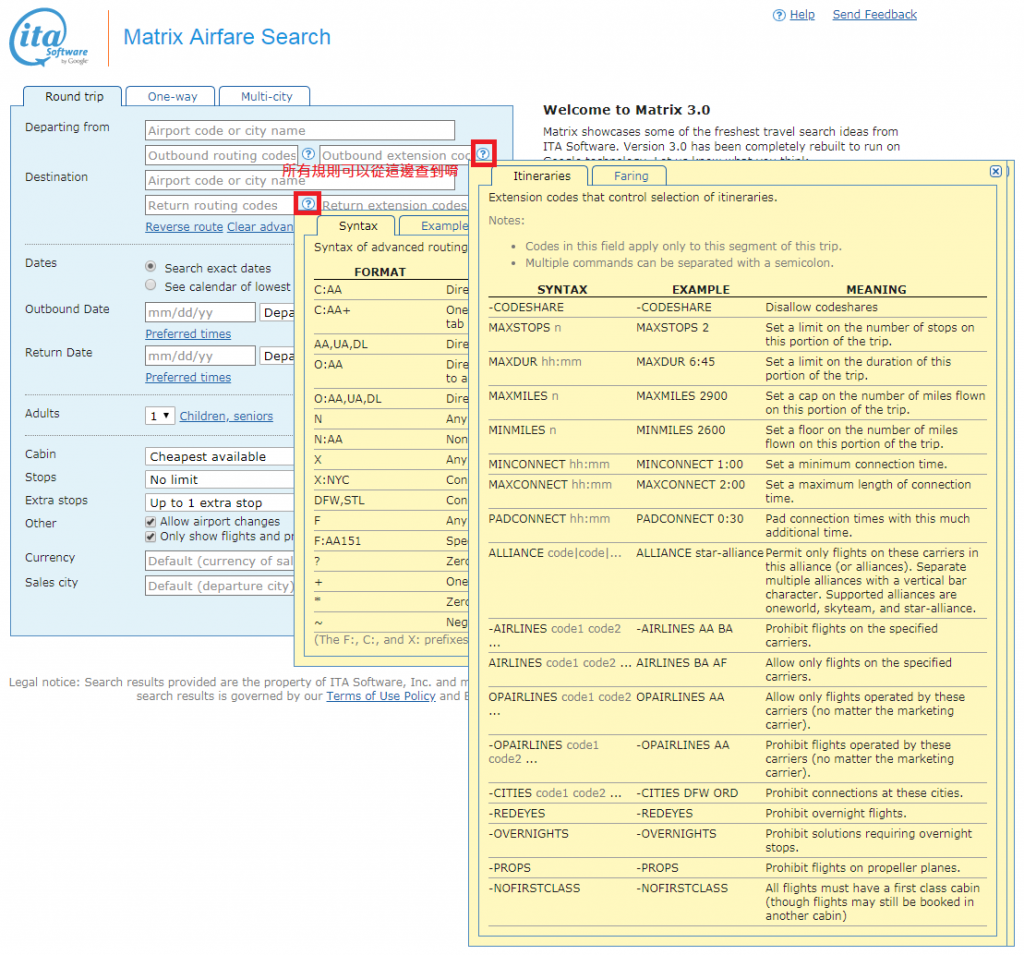The height and width of the screenshot is (955, 1024).
Task: Click the ALLIANCE star-alliance example cell
Action: click(699, 553)
